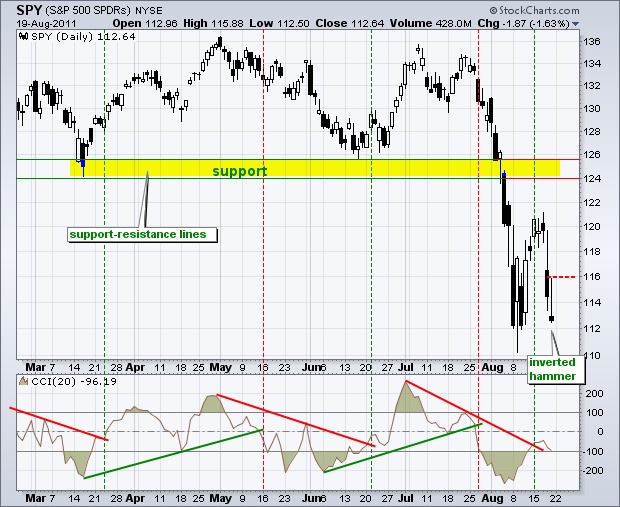Click the SPY ticker symbol title
Viewport: 620px width, 507px height.
[29, 10]
